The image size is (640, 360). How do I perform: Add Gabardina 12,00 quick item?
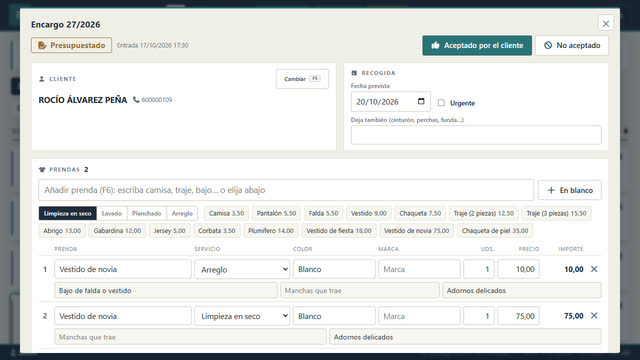coord(117,231)
